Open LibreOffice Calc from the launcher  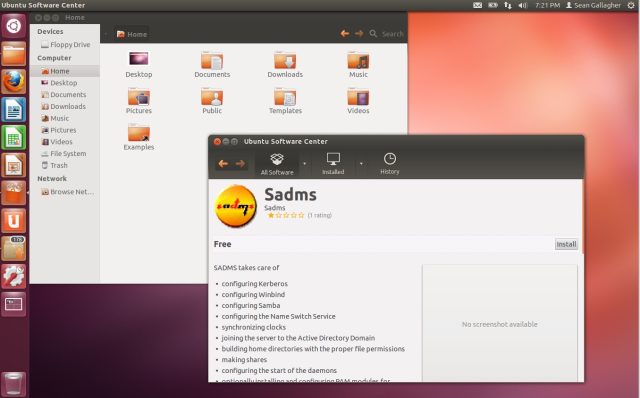pos(14,137)
